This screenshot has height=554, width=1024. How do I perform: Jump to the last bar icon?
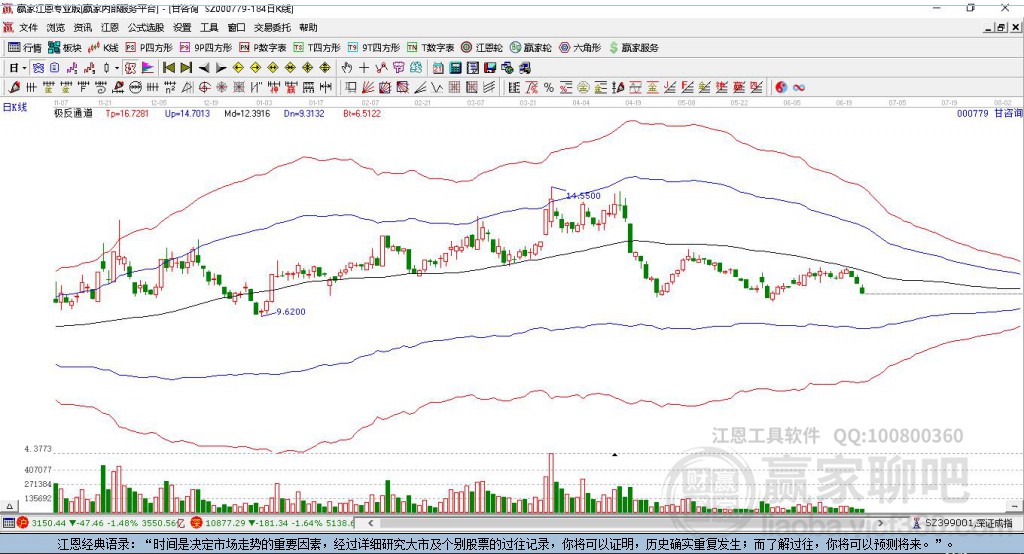[x=186, y=68]
